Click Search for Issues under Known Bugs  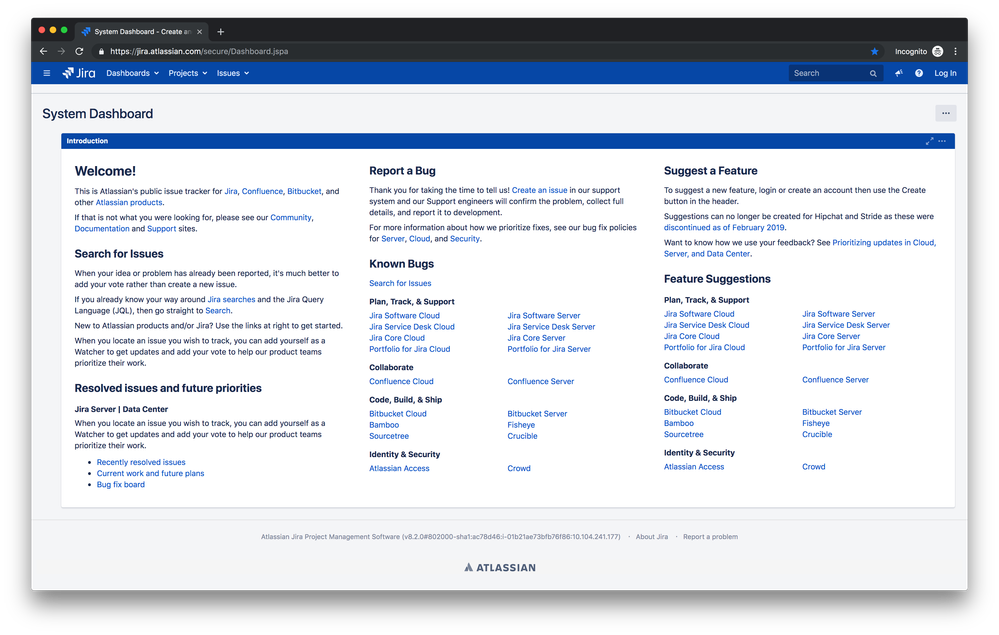[400, 283]
